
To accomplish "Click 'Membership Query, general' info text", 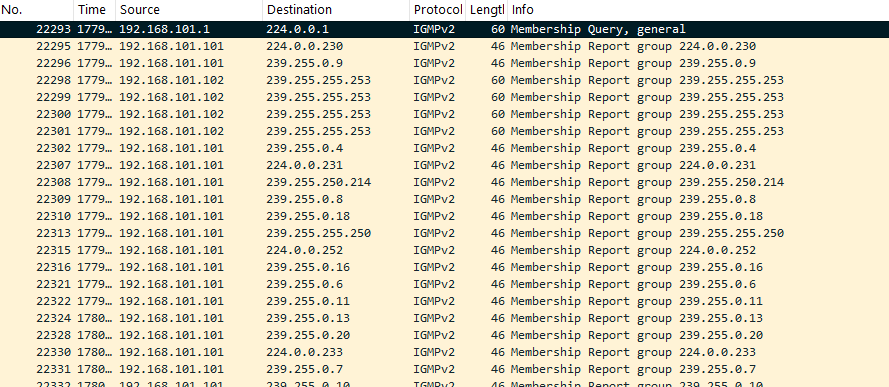I will pos(598,29).
